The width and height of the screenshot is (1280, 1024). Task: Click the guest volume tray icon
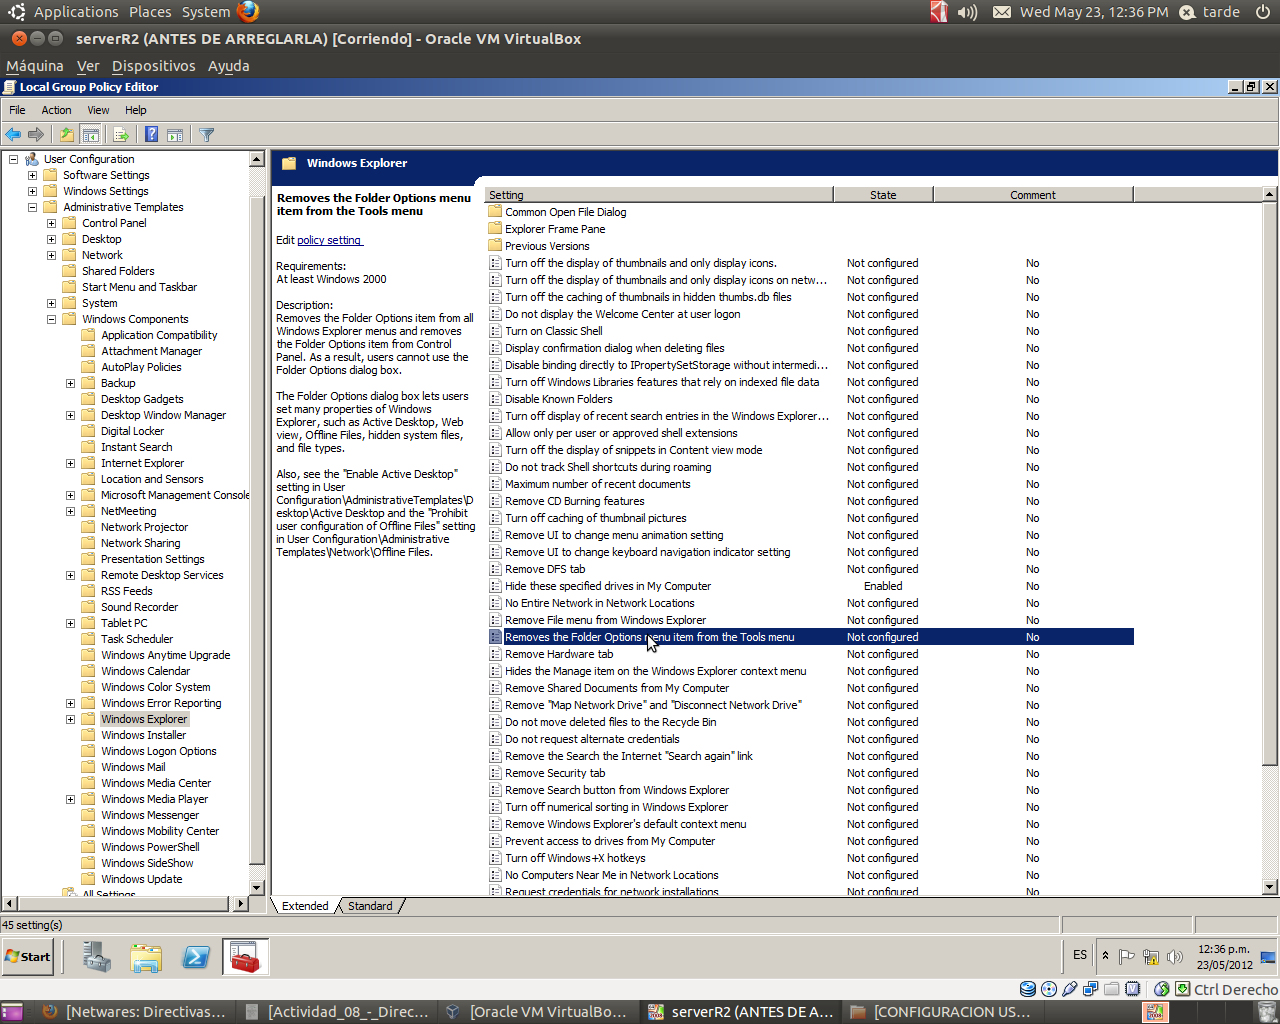coord(1174,956)
